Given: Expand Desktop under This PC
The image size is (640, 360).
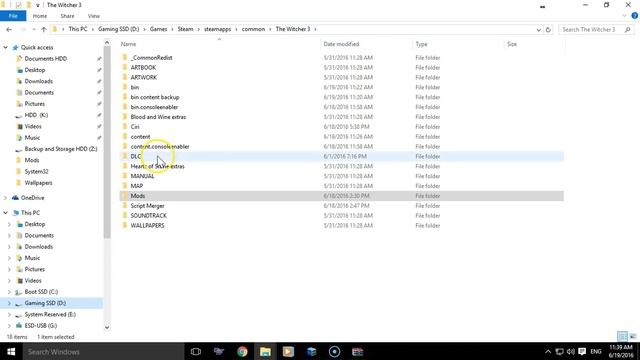Looking at the screenshot, I should [x=9, y=224].
